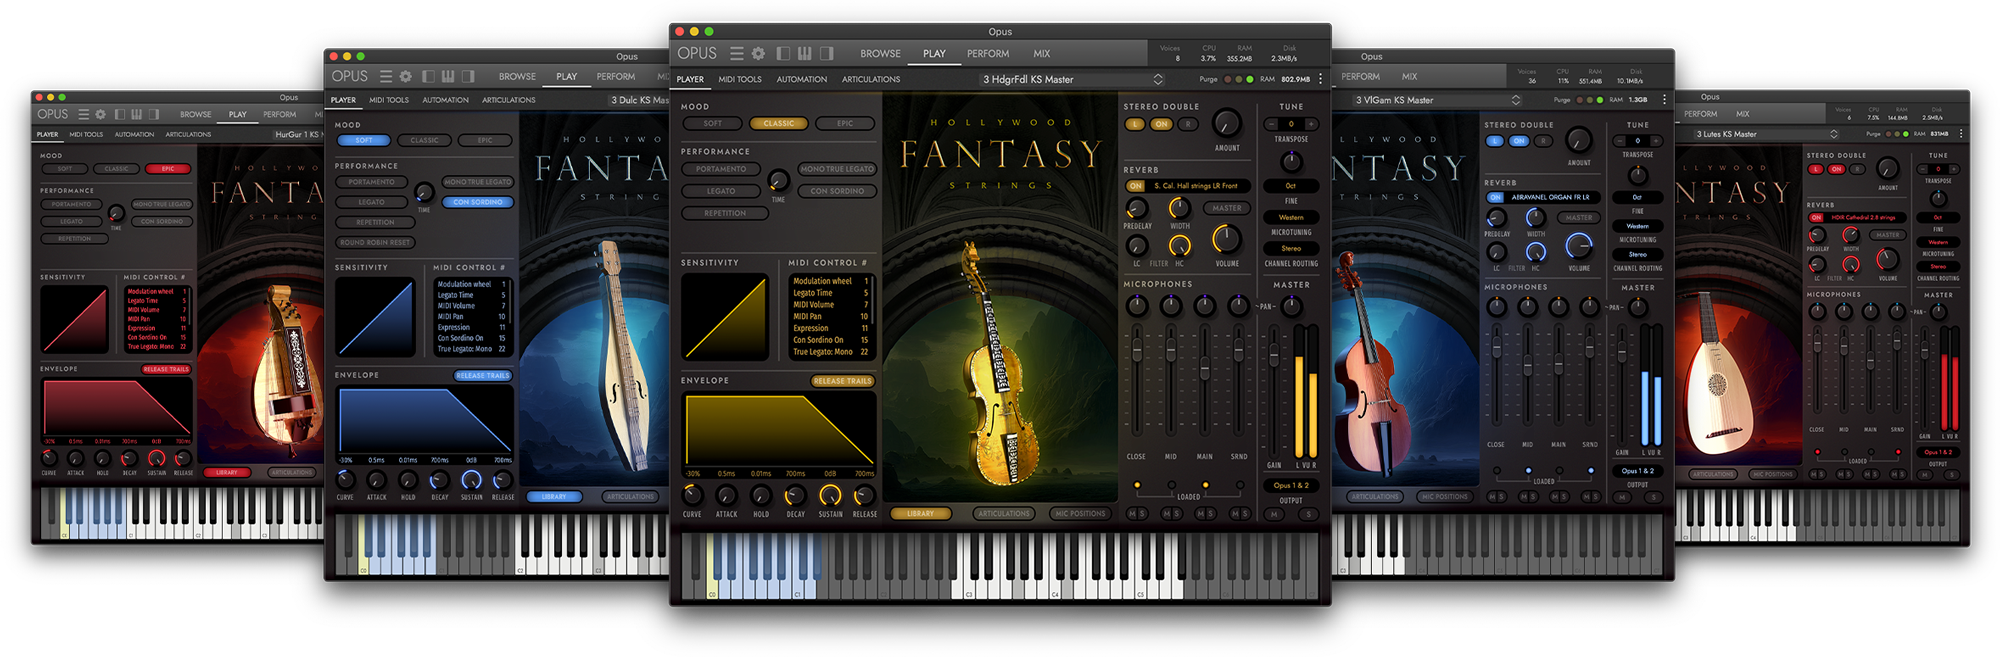Switch to the BROWSE tab in the front window
This screenshot has width=2000, height=657.
[x=880, y=53]
